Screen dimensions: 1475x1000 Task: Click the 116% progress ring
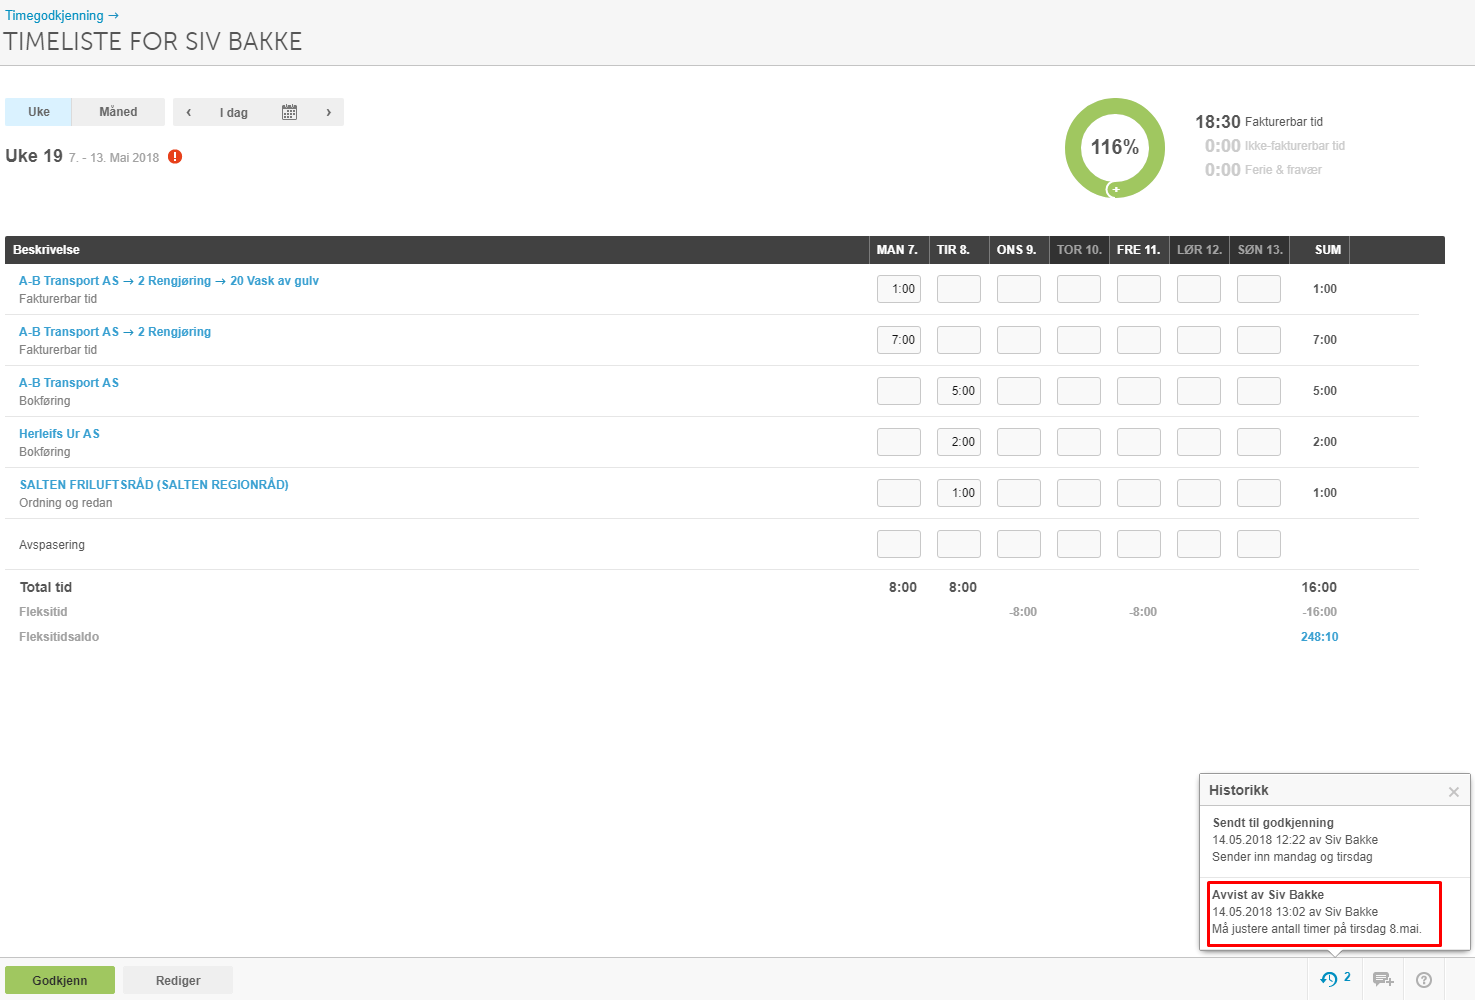tap(1115, 148)
